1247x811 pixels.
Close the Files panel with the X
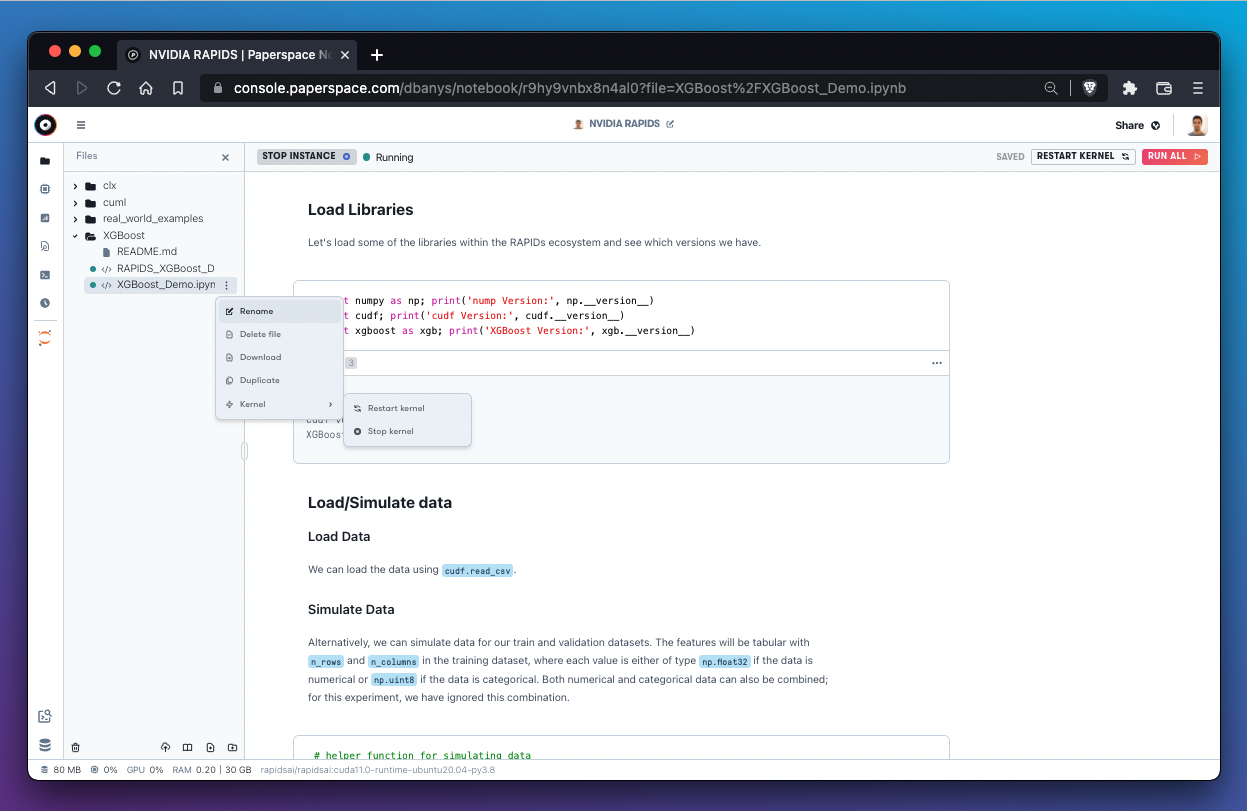point(225,157)
